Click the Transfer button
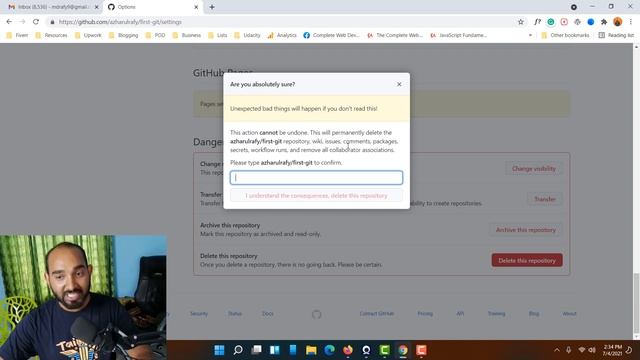This screenshot has width=640, height=360. tap(545, 199)
